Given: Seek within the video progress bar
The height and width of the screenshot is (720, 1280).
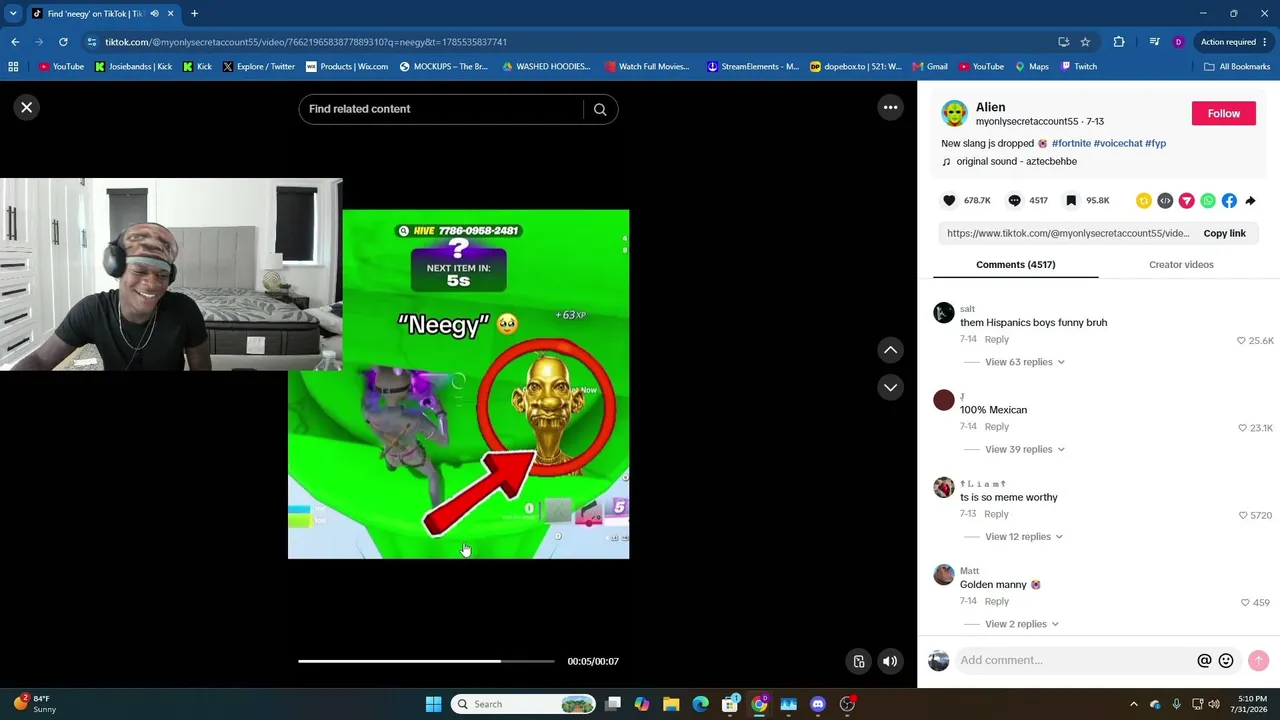Looking at the screenshot, I should pos(426,661).
